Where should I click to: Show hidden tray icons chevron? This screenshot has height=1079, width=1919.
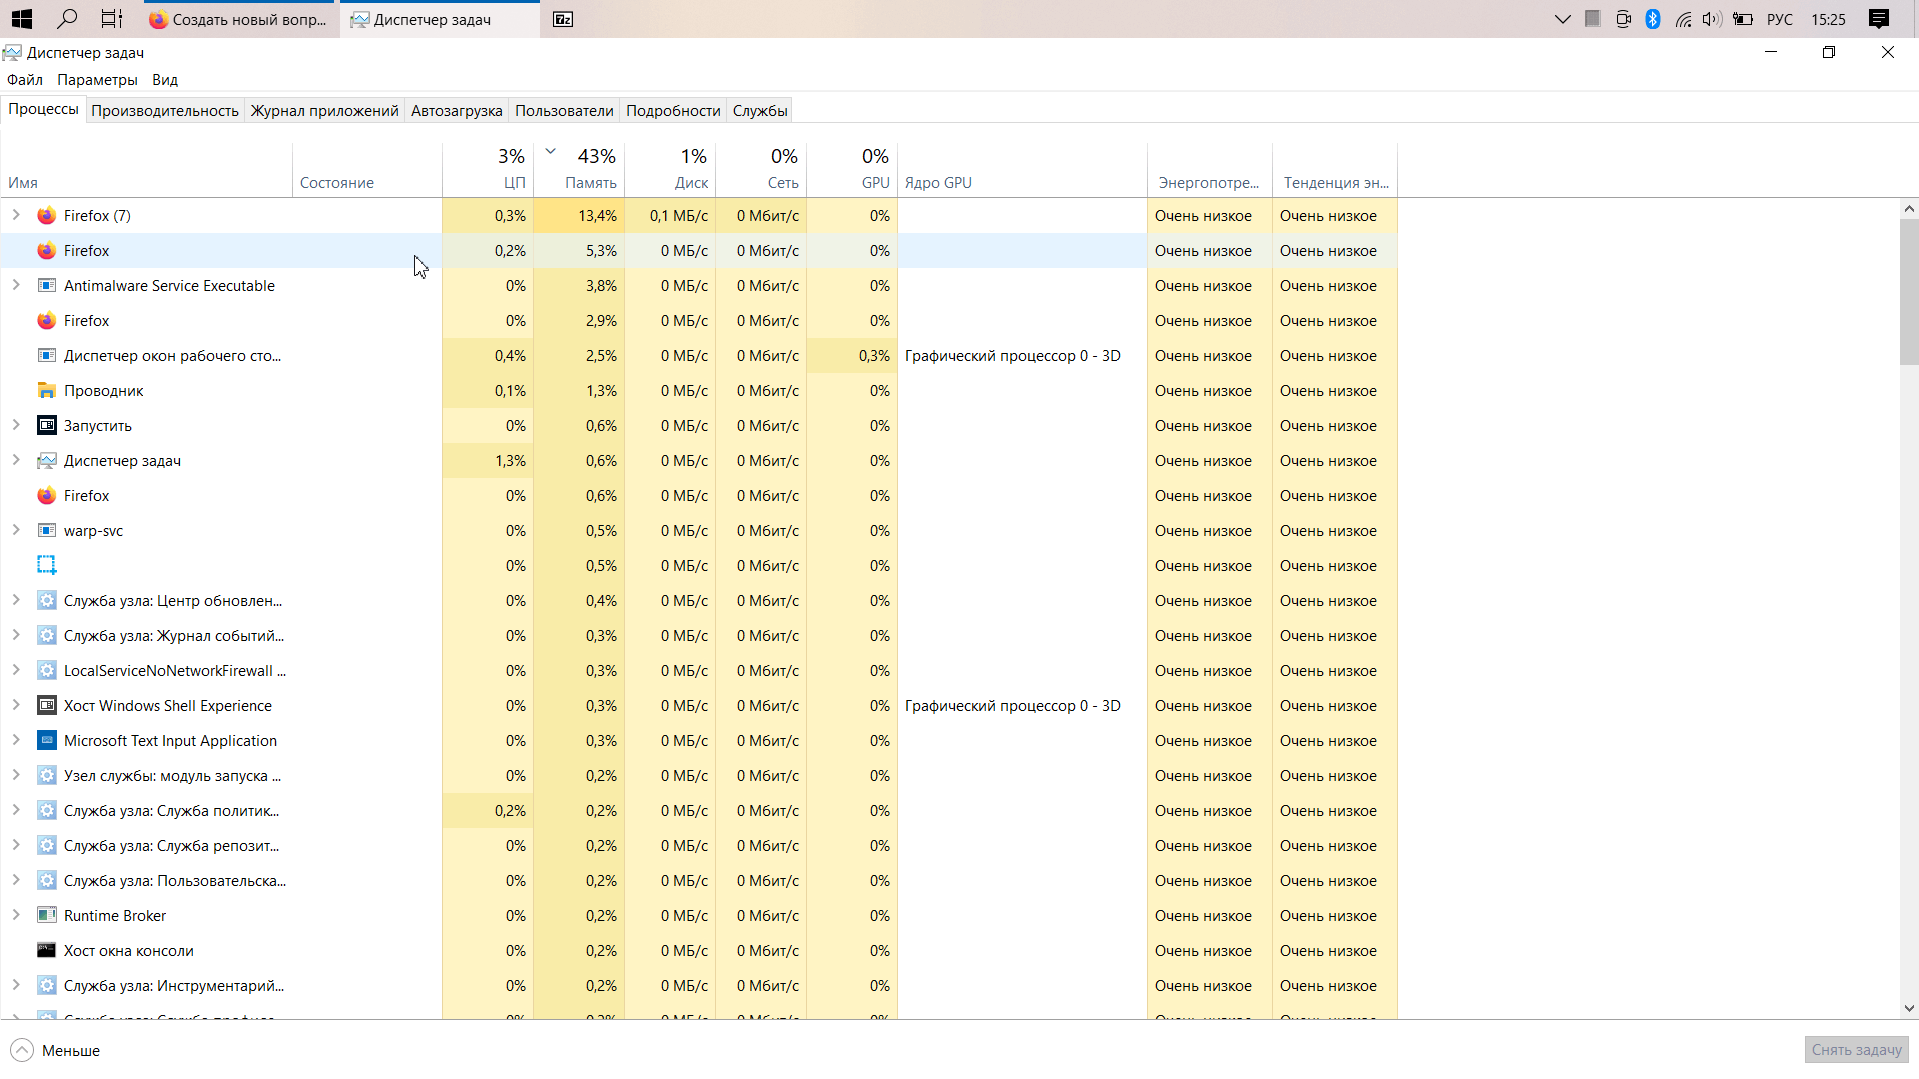[x=1562, y=19]
